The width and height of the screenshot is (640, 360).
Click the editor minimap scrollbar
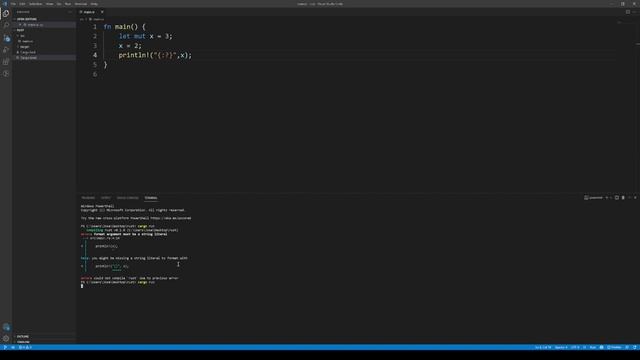click(x=637, y=44)
